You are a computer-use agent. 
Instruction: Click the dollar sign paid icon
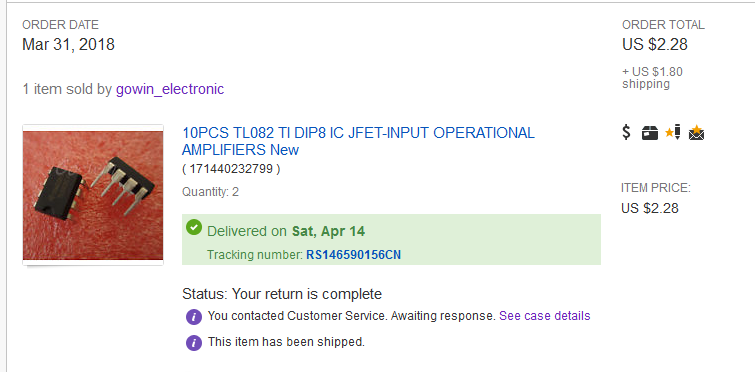point(626,132)
